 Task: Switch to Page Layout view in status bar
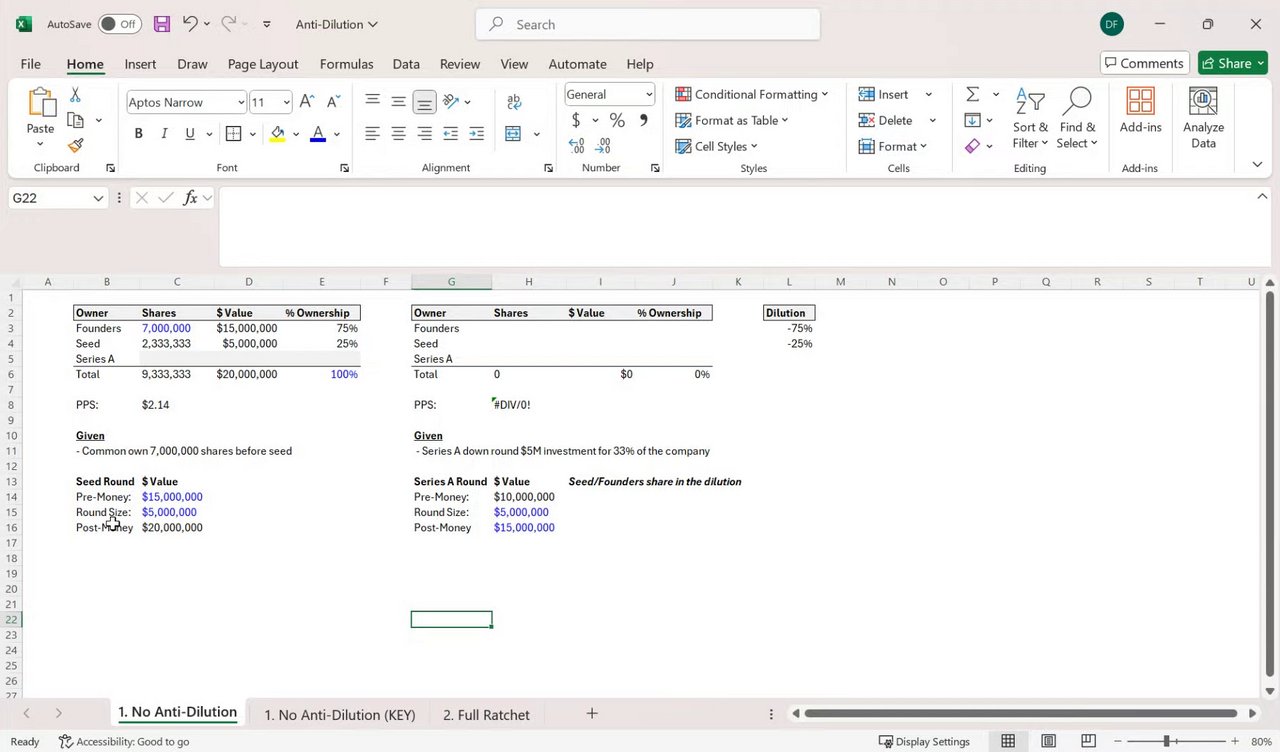click(1048, 741)
